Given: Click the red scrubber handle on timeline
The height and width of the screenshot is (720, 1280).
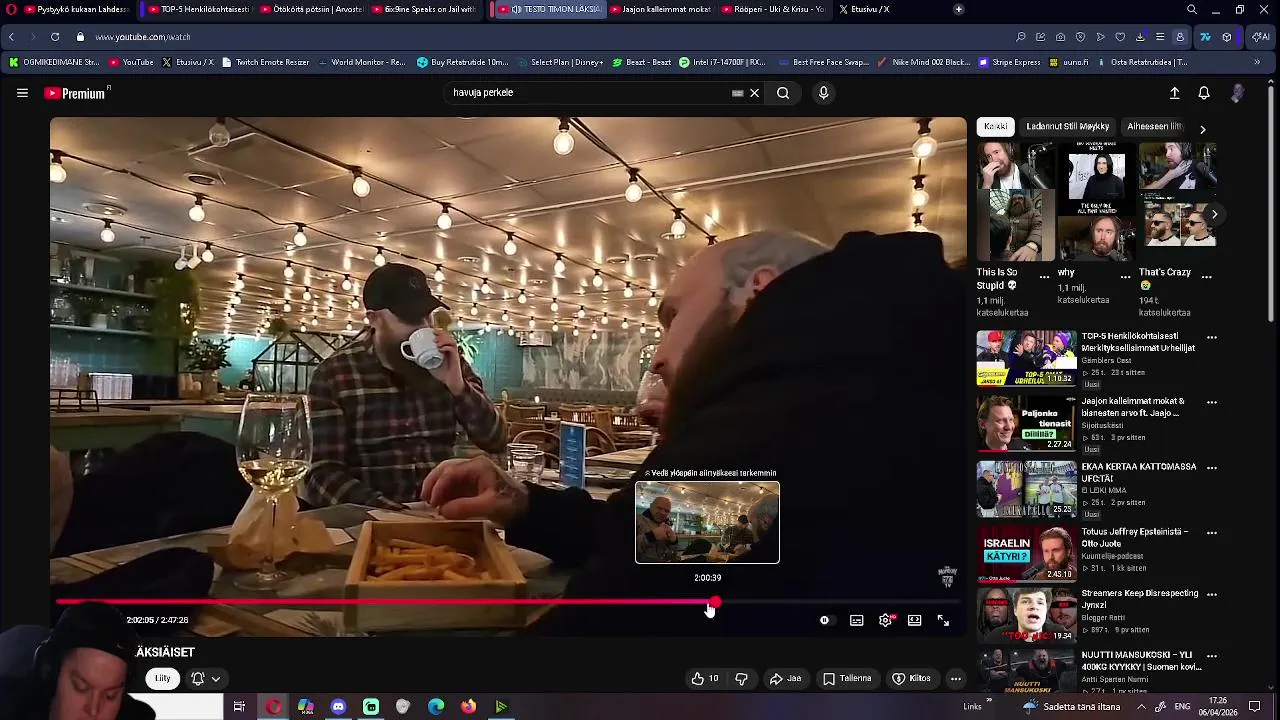Looking at the screenshot, I should pos(713,603).
